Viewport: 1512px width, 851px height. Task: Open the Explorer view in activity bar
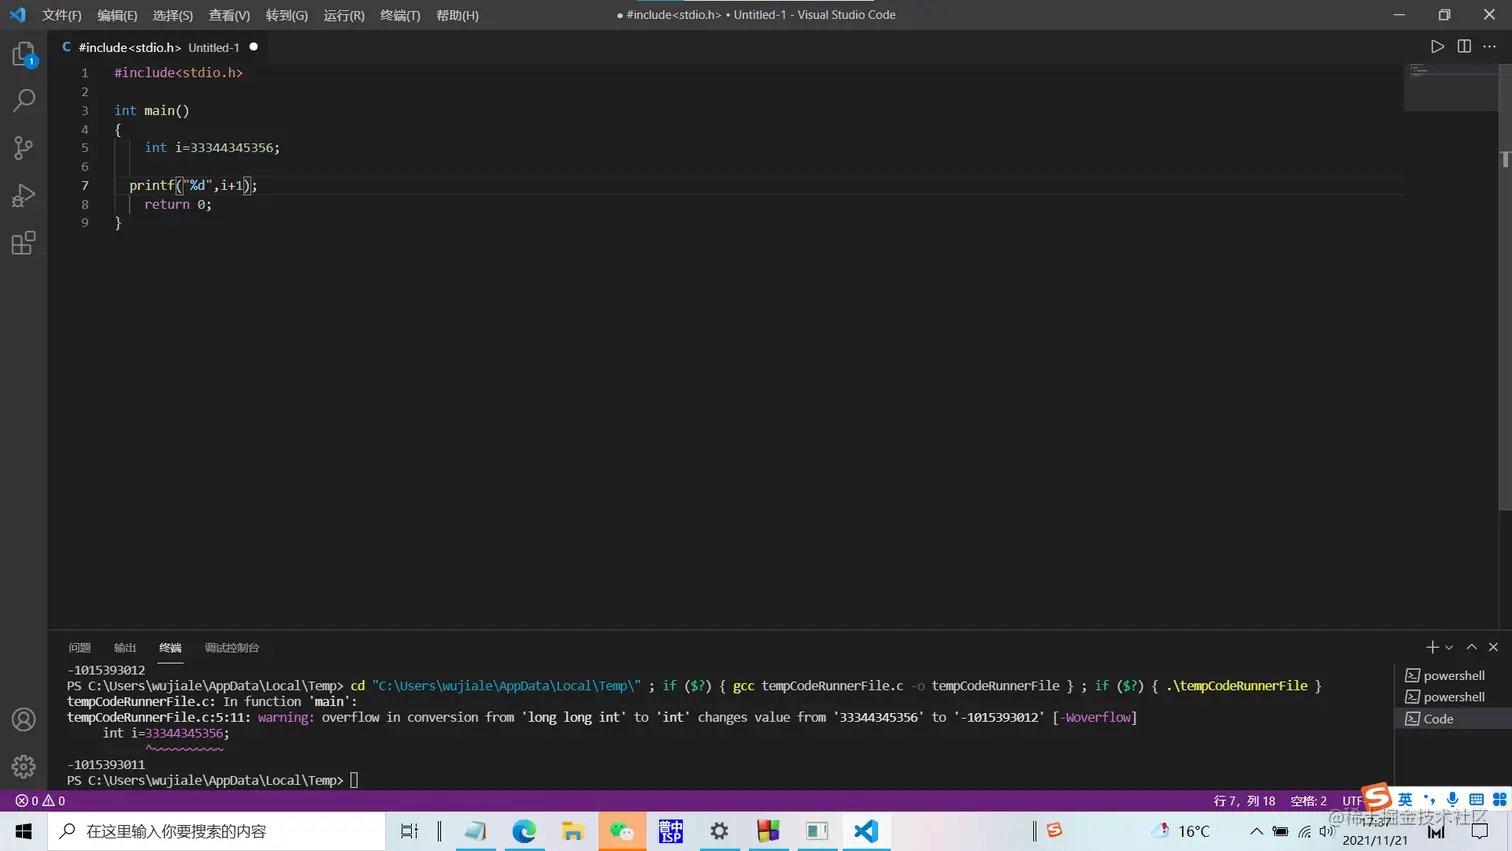point(23,54)
